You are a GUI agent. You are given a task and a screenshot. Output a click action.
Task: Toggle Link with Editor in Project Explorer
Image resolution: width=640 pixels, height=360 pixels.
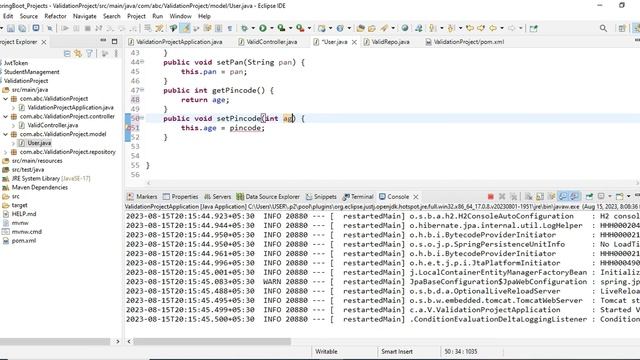pyautogui.click(x=78, y=53)
